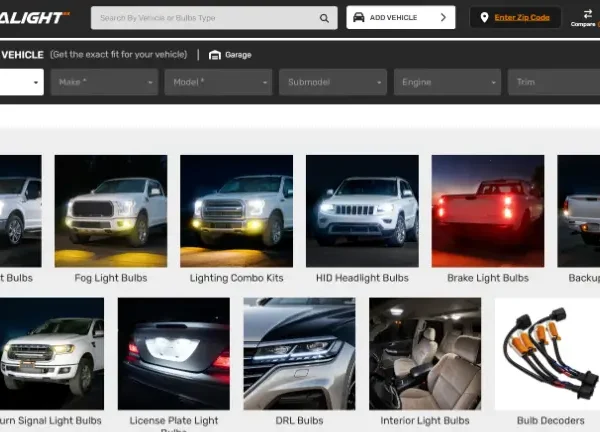Click the Garage icon
This screenshot has height=432, width=600.
215,55
